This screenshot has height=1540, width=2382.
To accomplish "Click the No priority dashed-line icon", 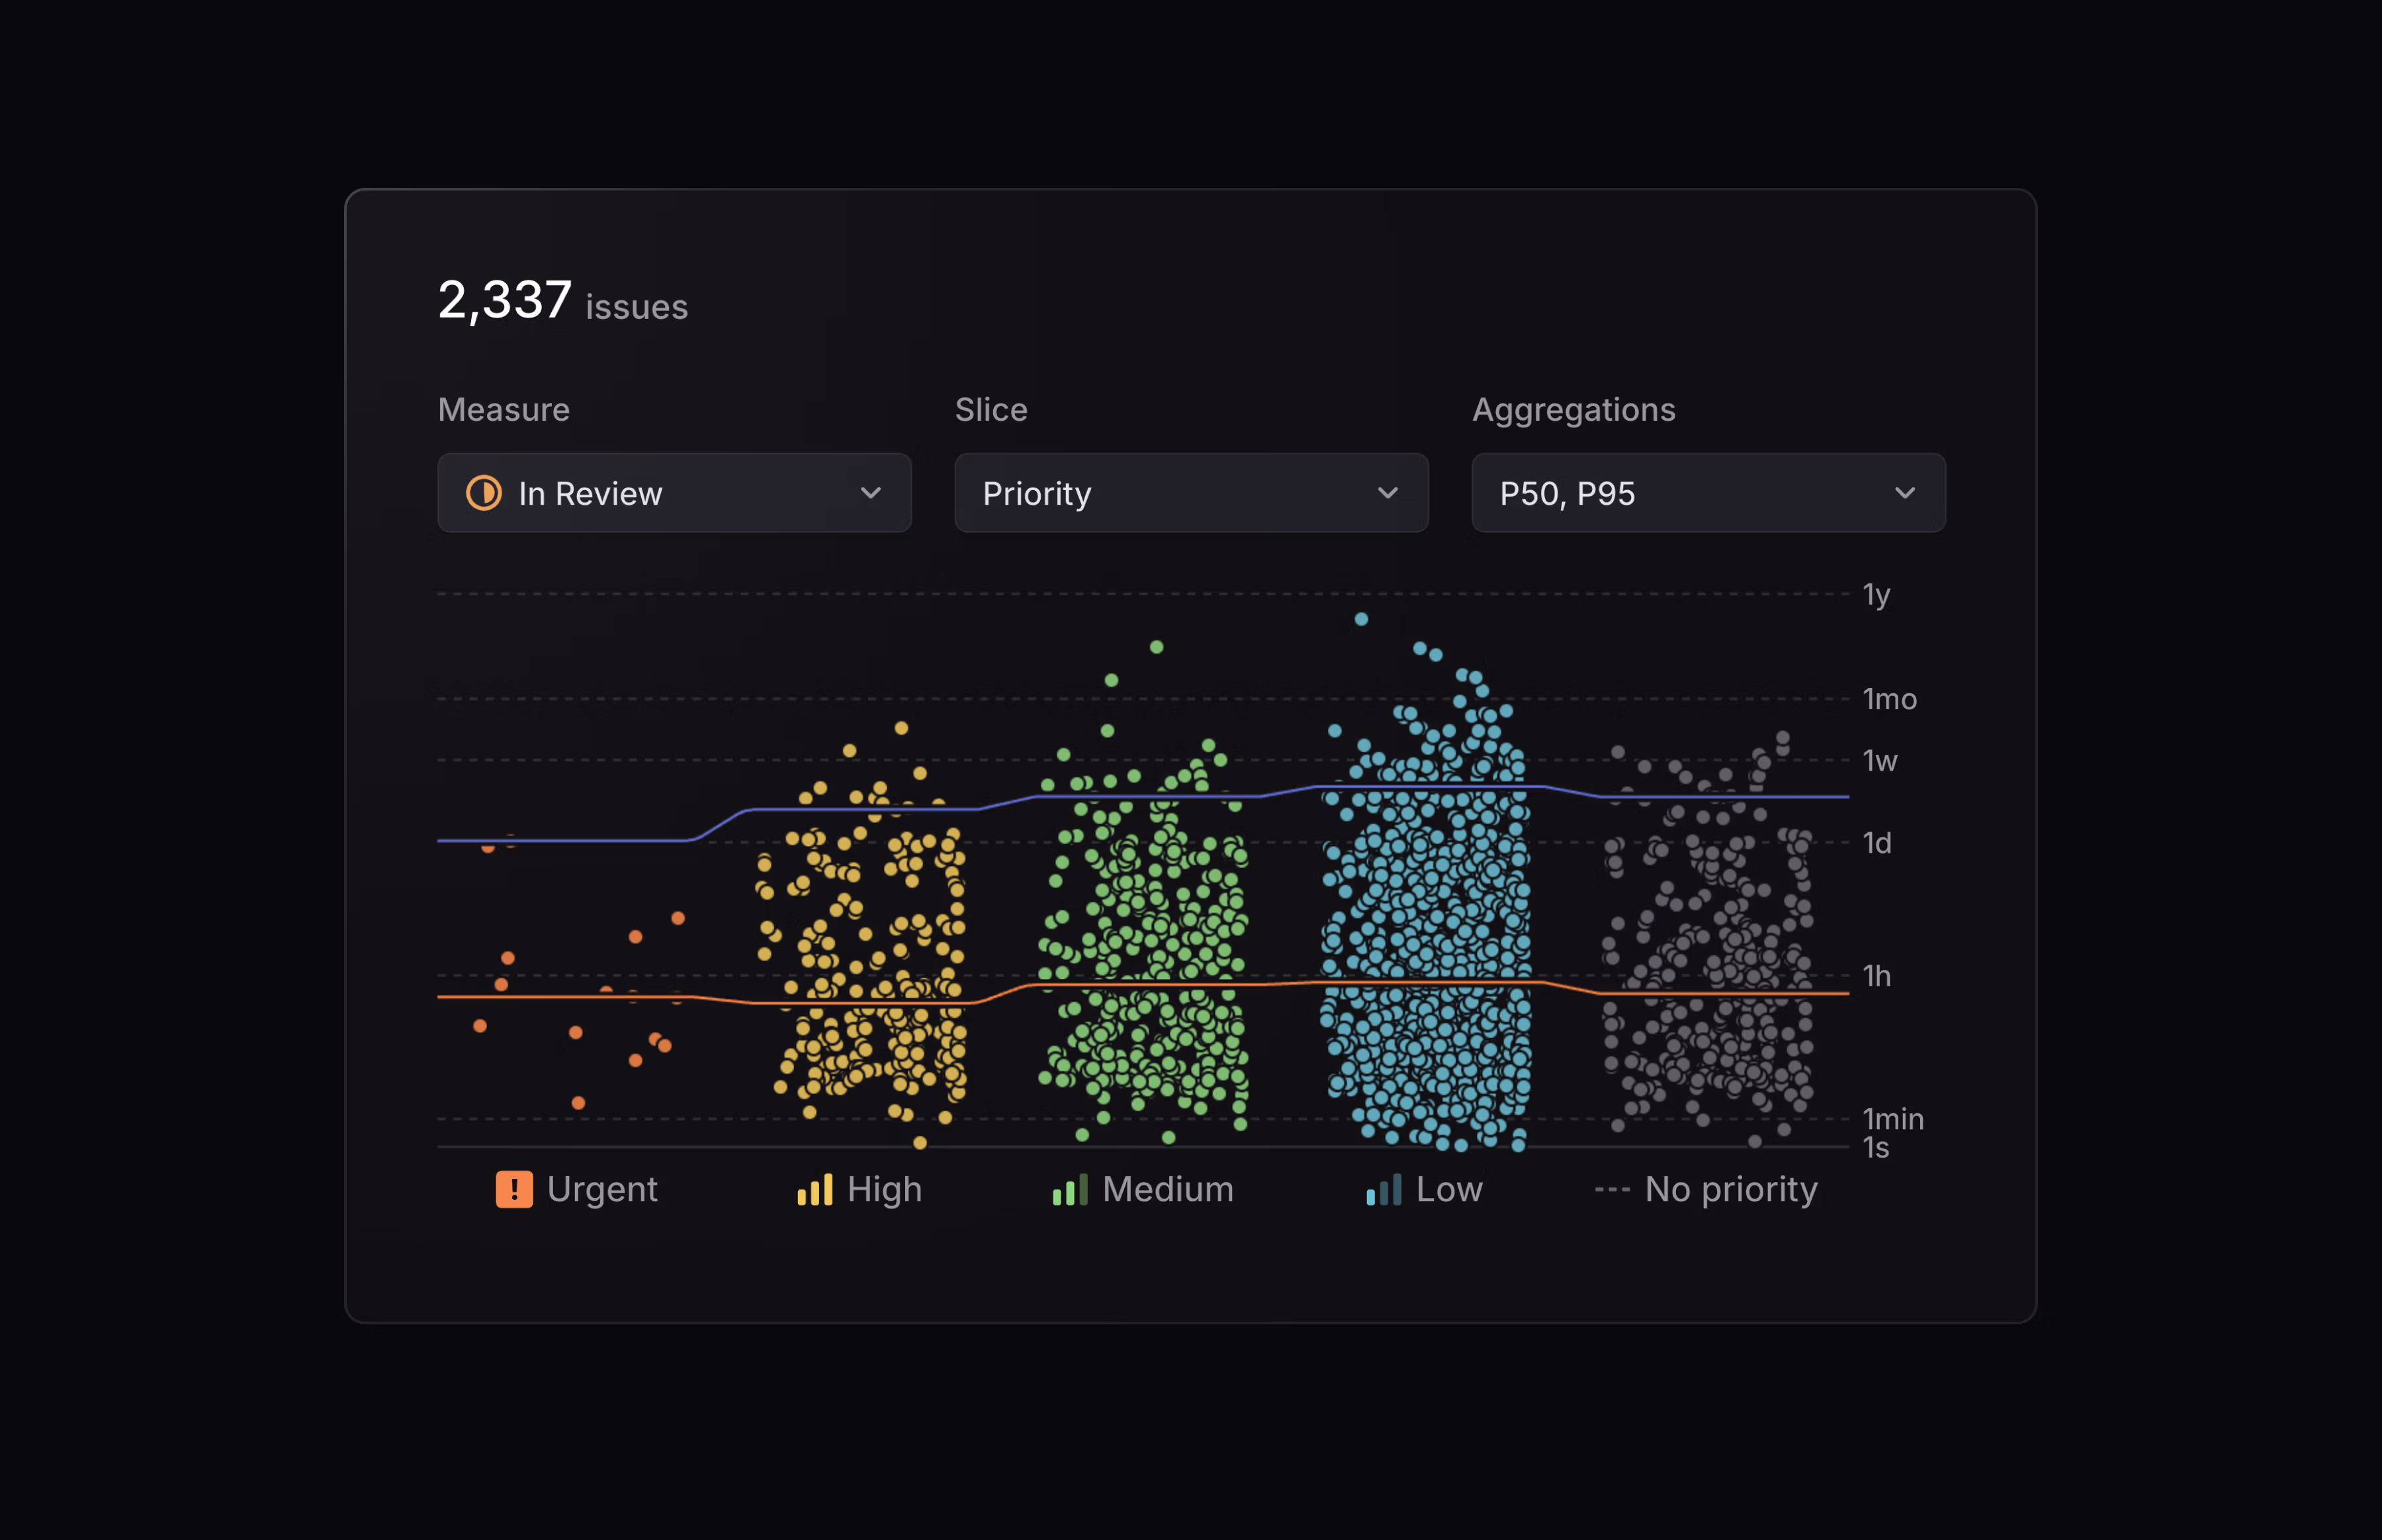I will tap(1614, 1189).
